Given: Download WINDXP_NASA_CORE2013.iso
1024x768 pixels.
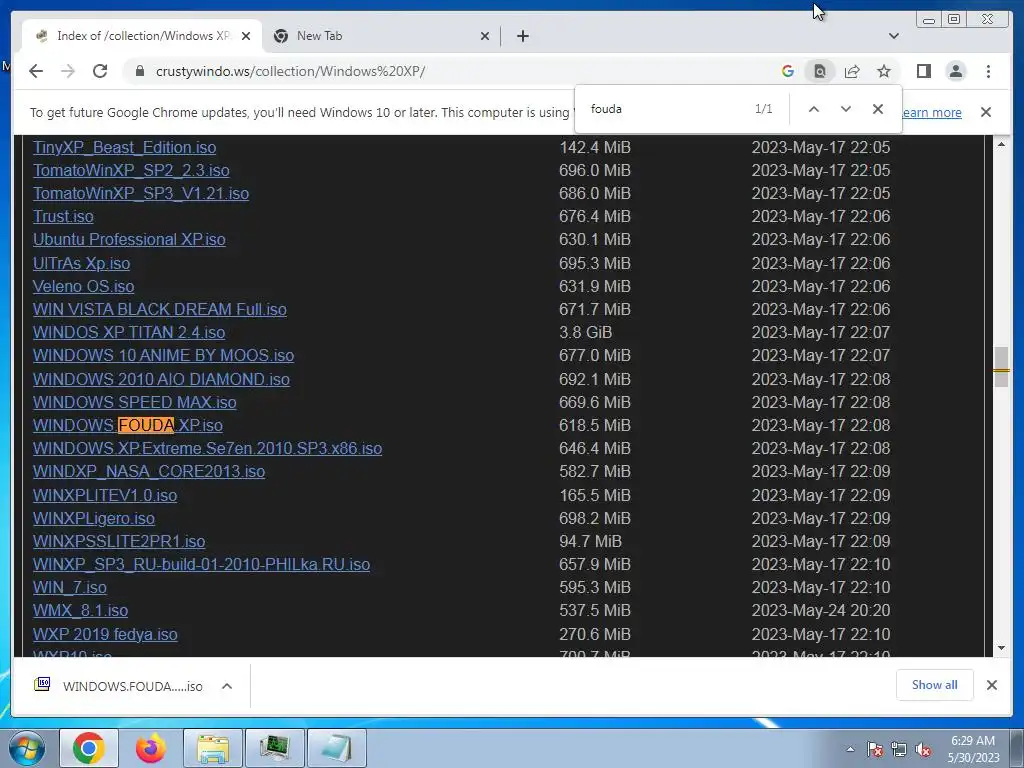Looking at the screenshot, I should pyautogui.click(x=149, y=471).
